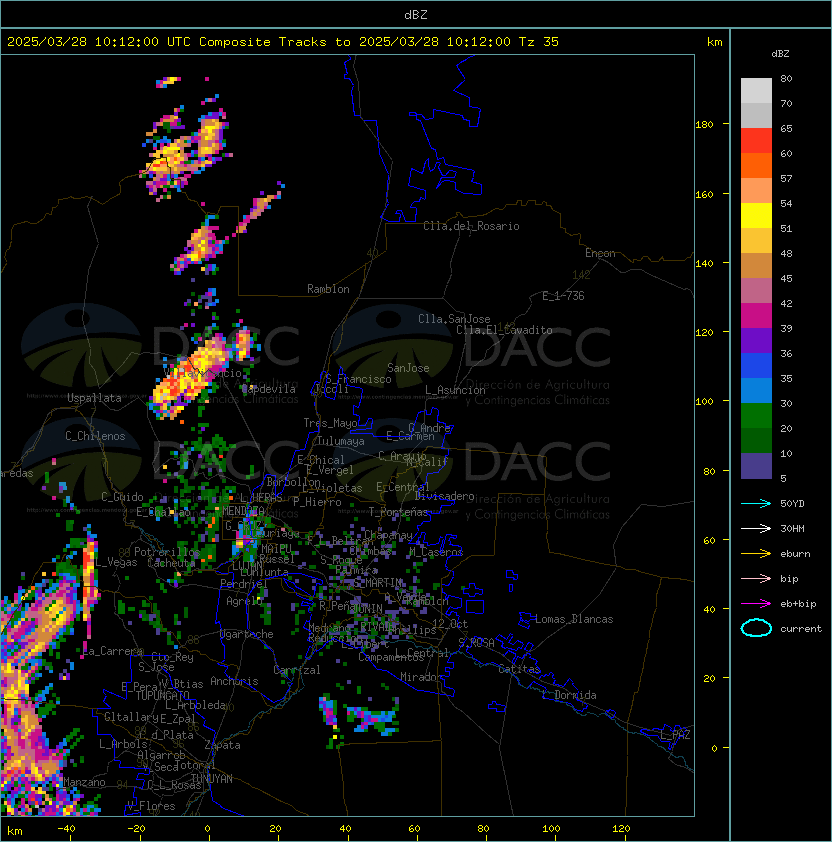Click the 'TUNUYAN' label
The height and width of the screenshot is (842, 832).
[212, 779]
